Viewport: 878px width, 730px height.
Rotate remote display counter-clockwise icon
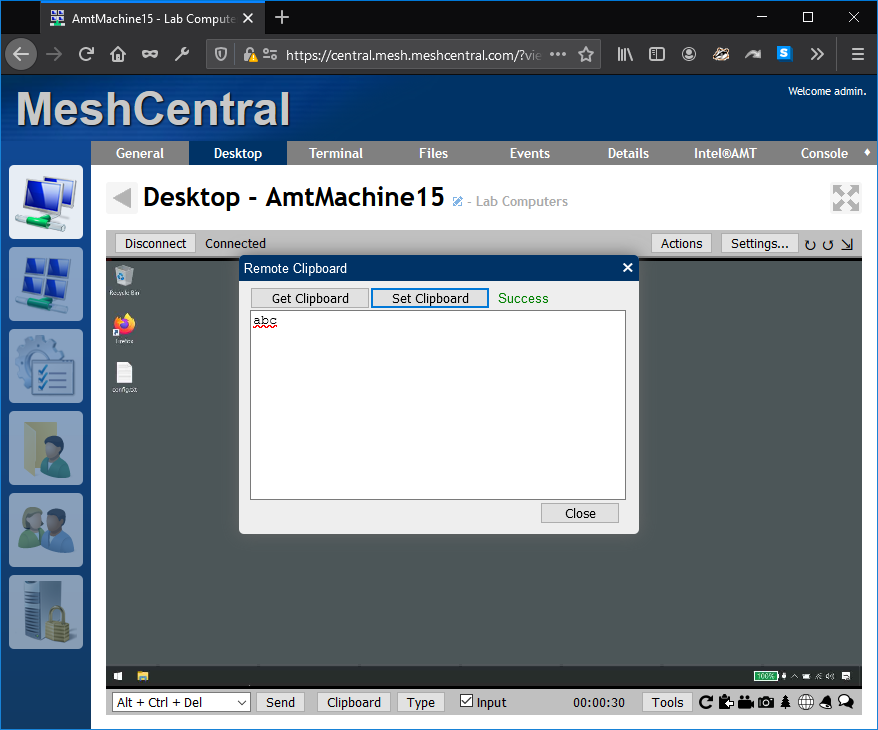tap(828, 245)
